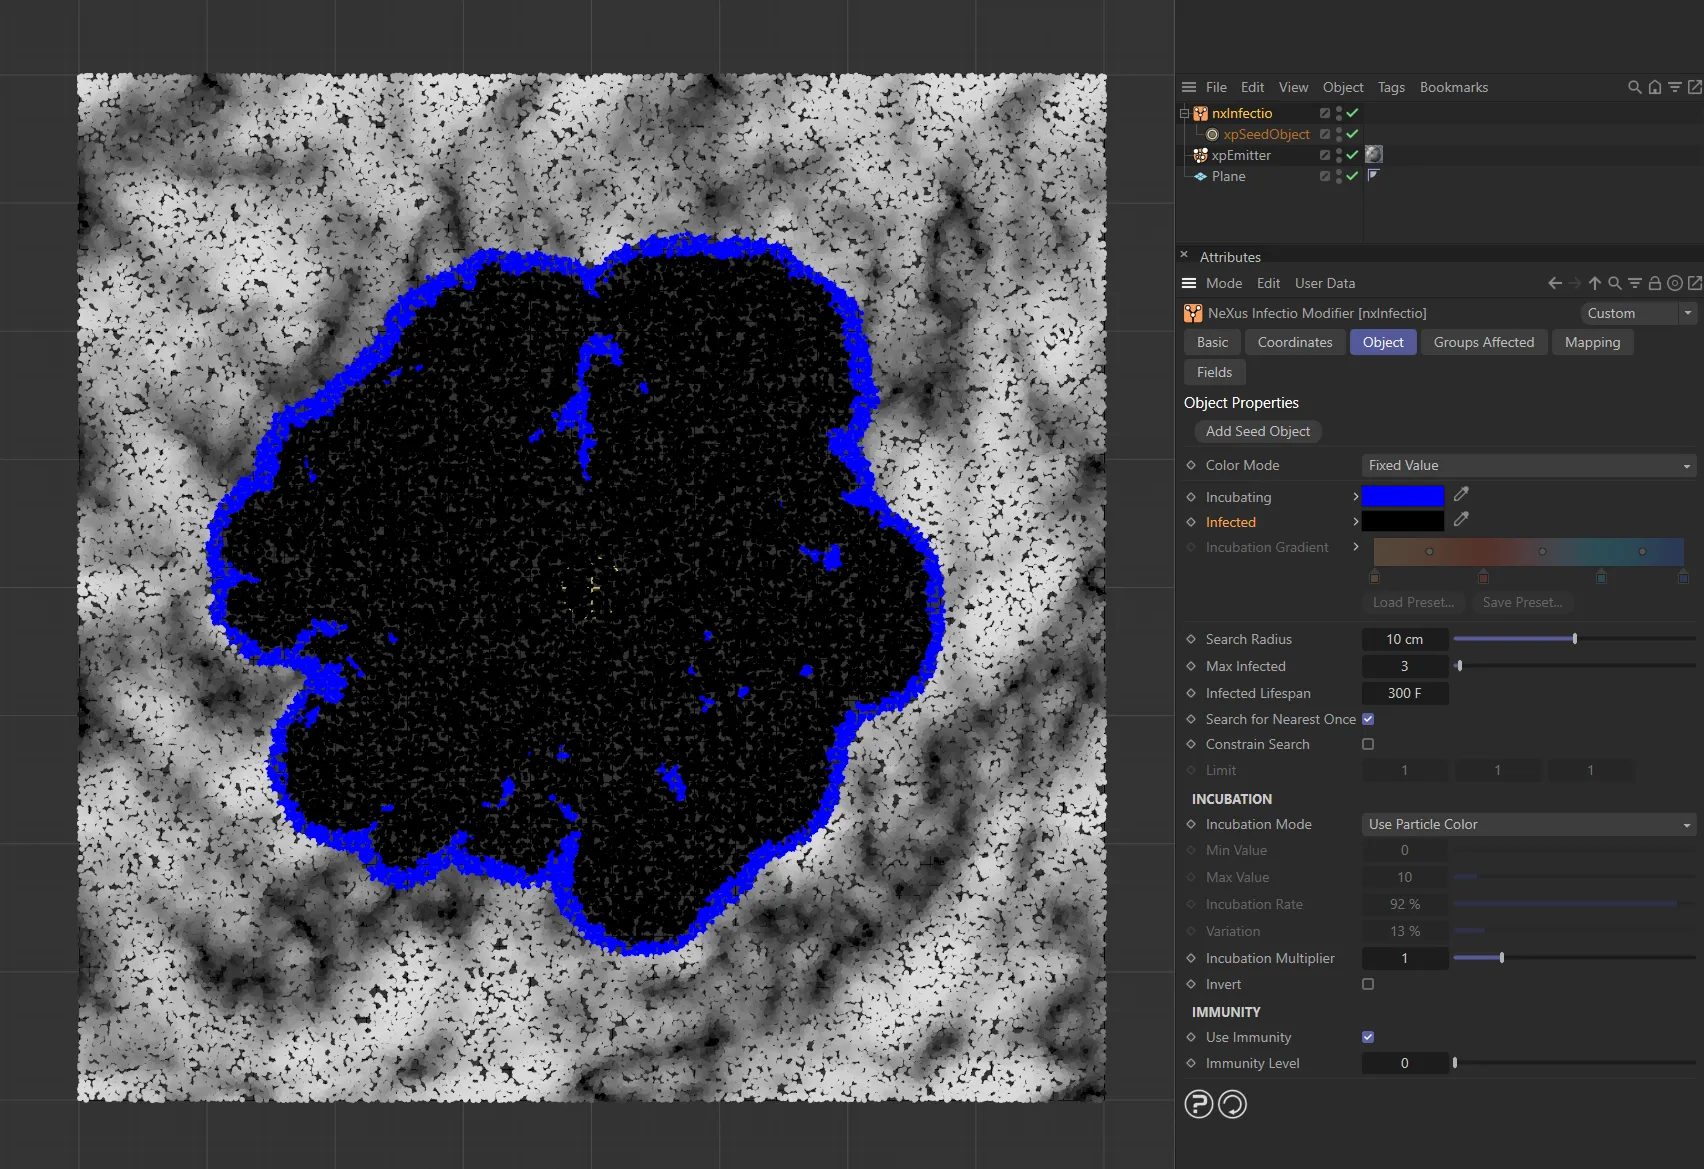Open the Incubation Mode dropdown
Viewport: 1704px width, 1169px height.
pos(1528,825)
